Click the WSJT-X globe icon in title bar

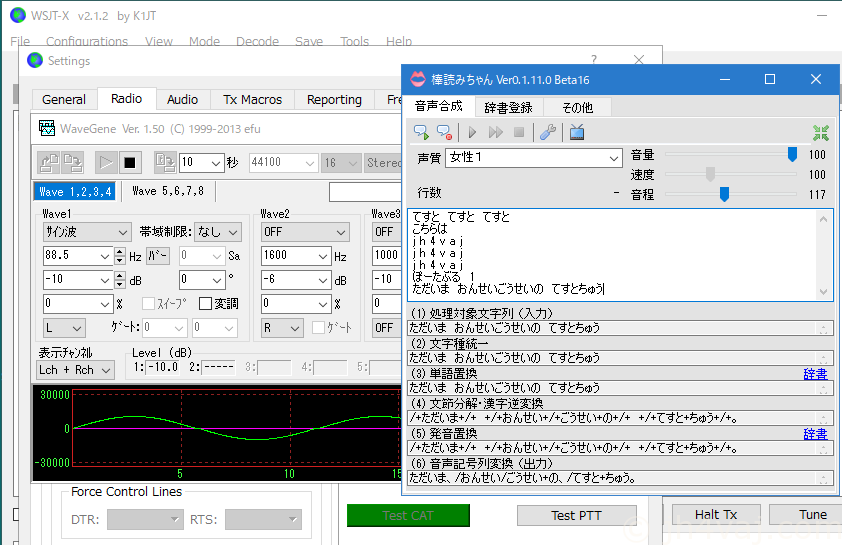pyautogui.click(x=18, y=16)
